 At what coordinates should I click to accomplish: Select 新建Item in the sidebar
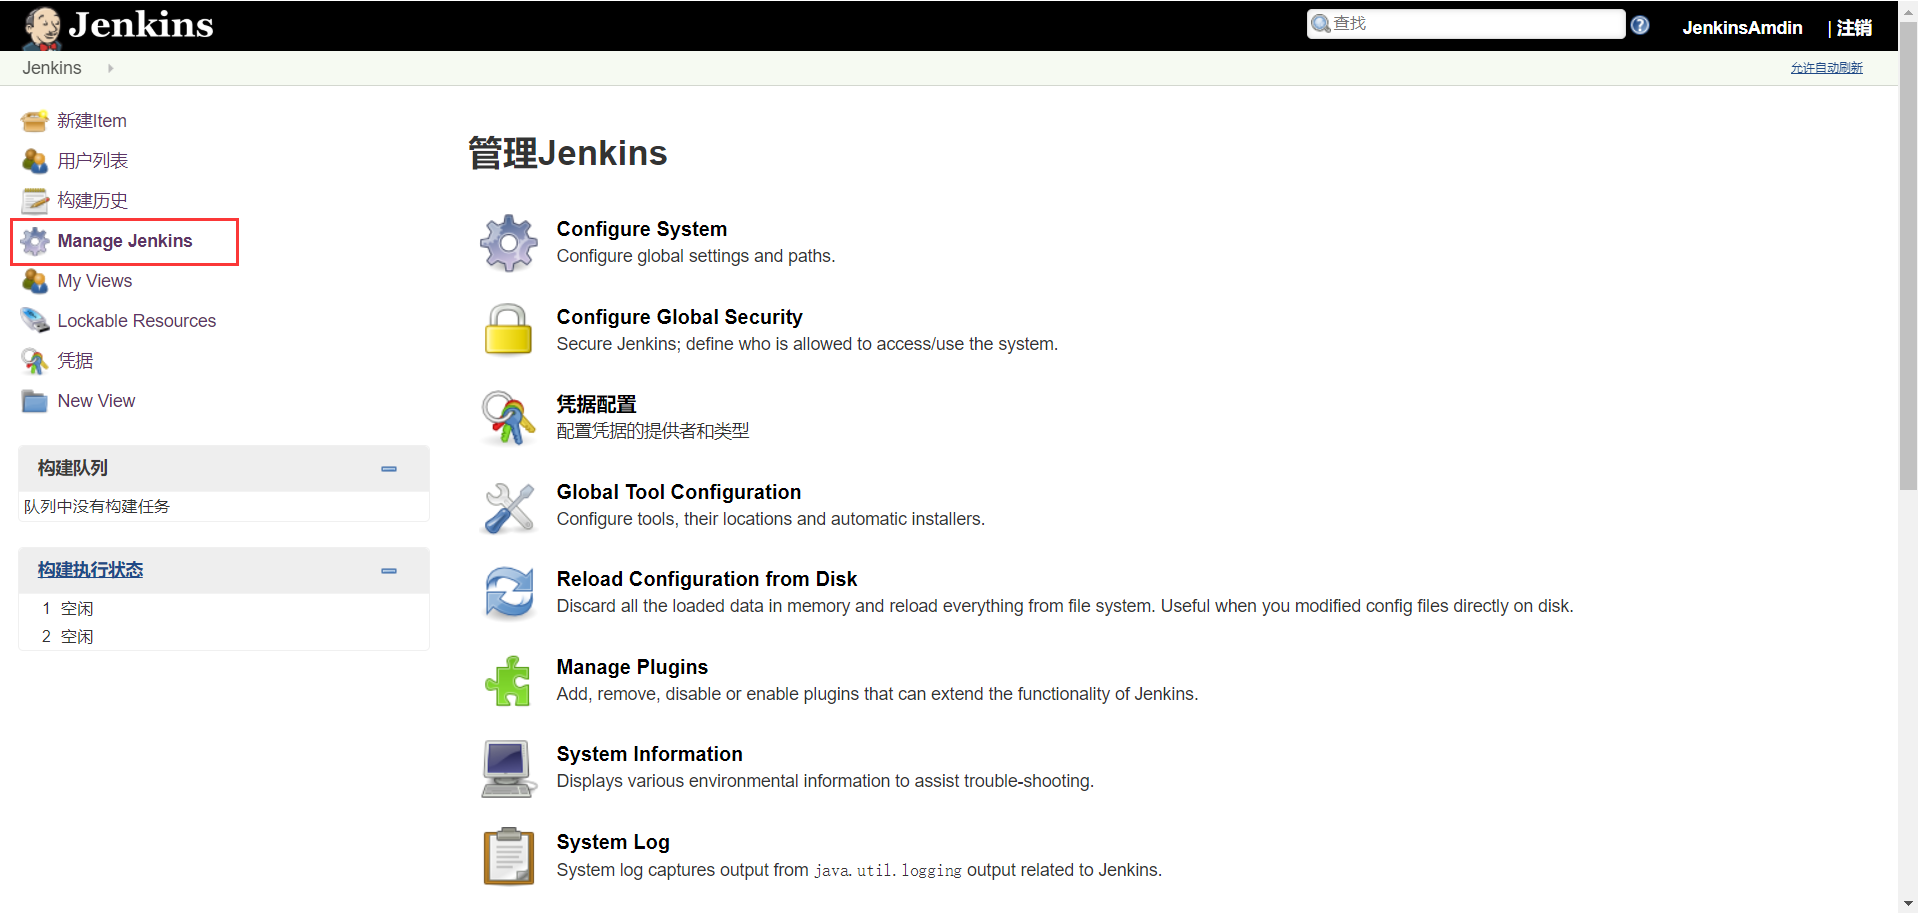tap(92, 121)
